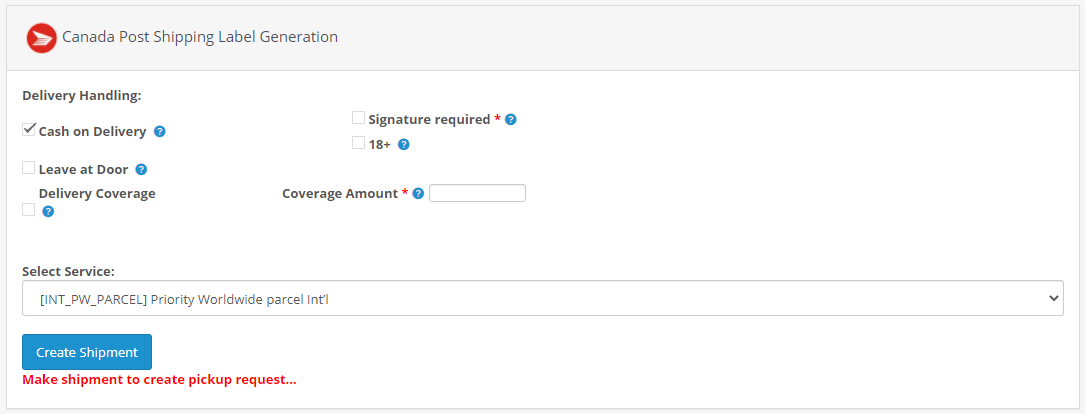Focus the Coverage Amount input field
This screenshot has width=1085, height=414.
click(x=477, y=193)
